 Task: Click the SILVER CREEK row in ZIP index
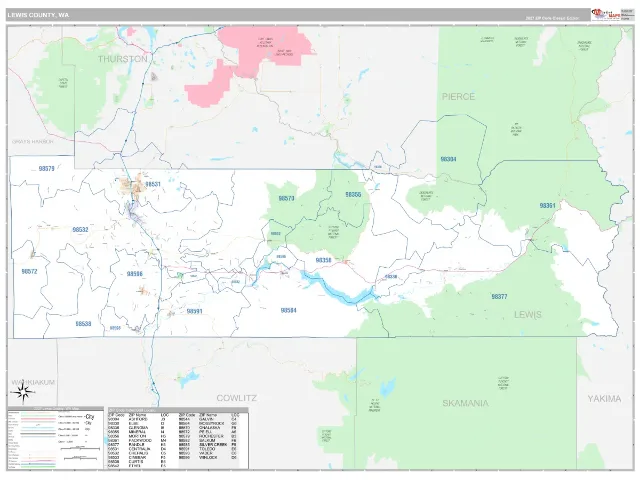click(x=208, y=445)
